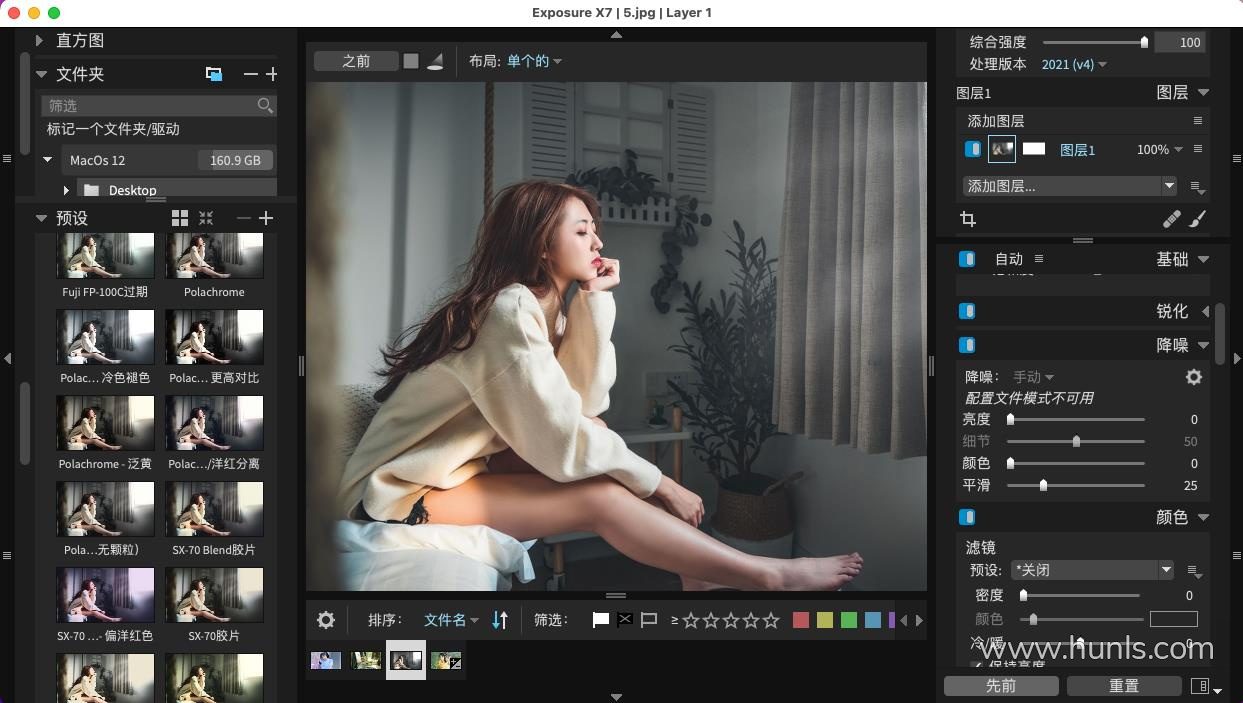The width and height of the screenshot is (1243, 703).
Task: Filter by picked white flag
Action: tap(601, 620)
